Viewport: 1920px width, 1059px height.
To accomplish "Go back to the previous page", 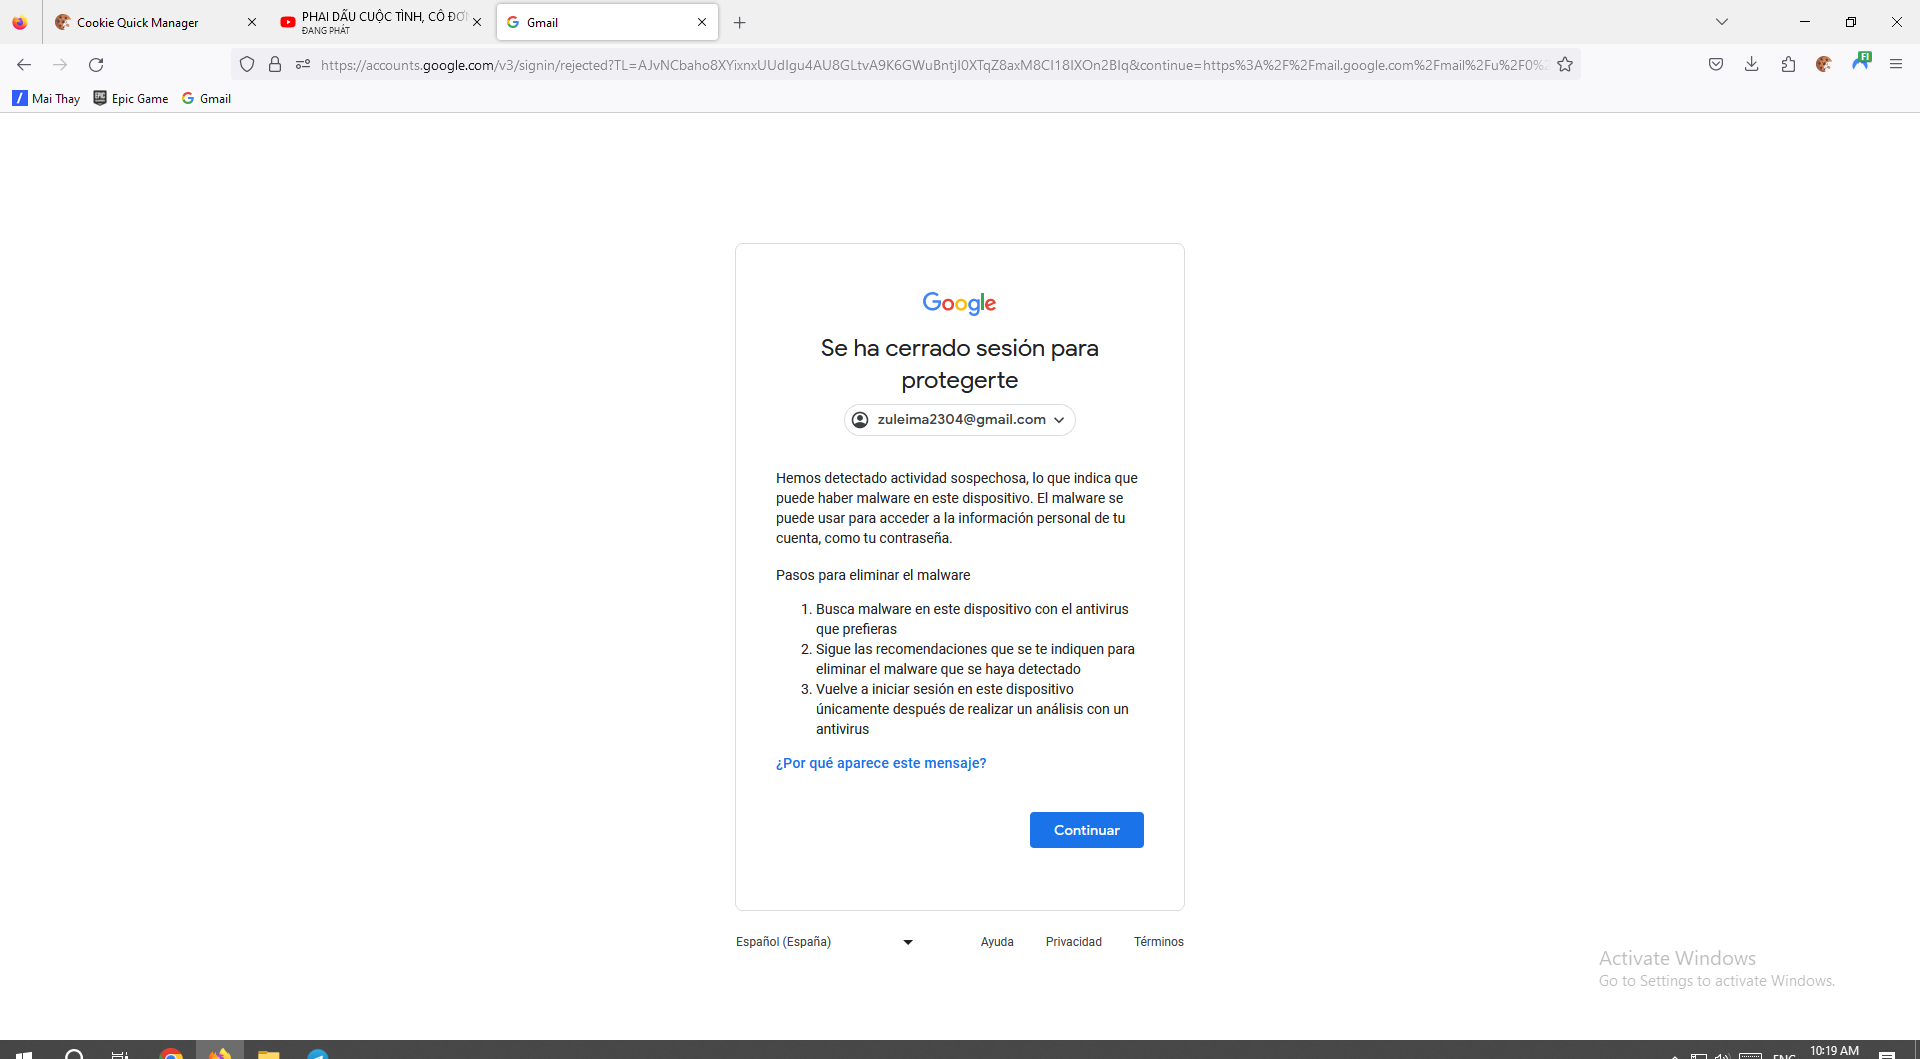I will tap(24, 65).
